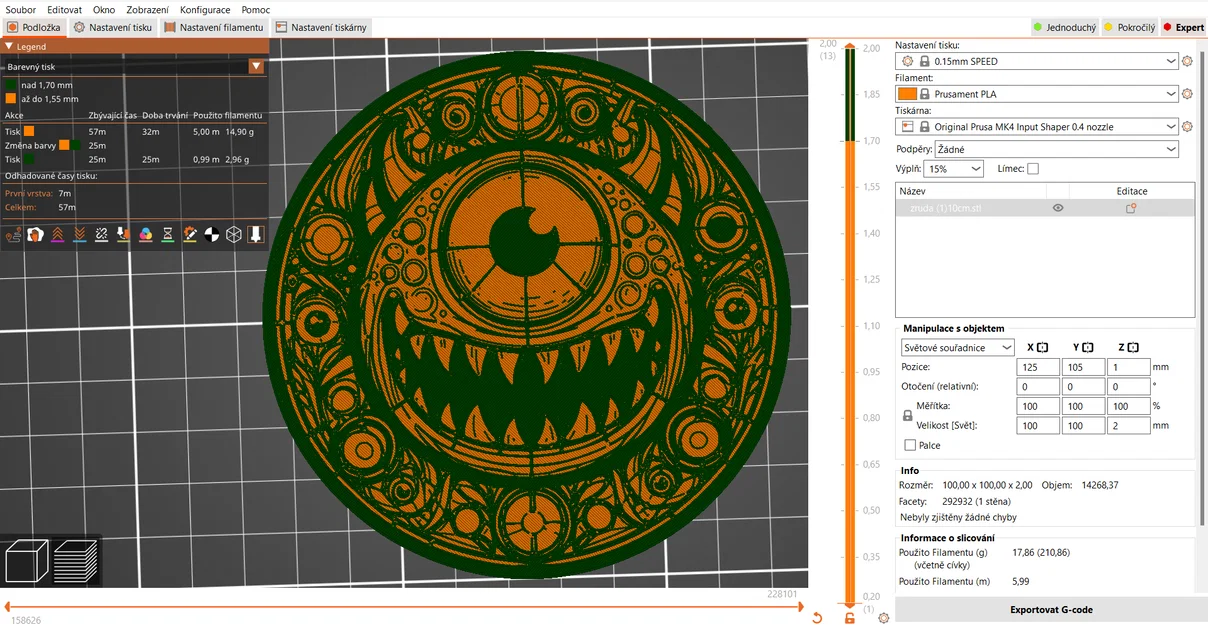Enable the Límec brim checkbox
The image size is (1208, 625).
[x=1033, y=169]
